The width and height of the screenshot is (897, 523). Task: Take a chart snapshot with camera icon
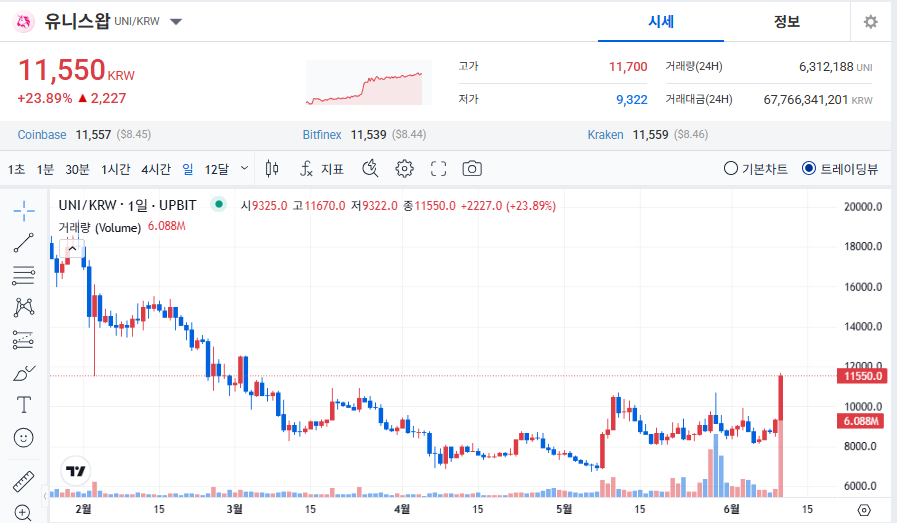[472, 169]
